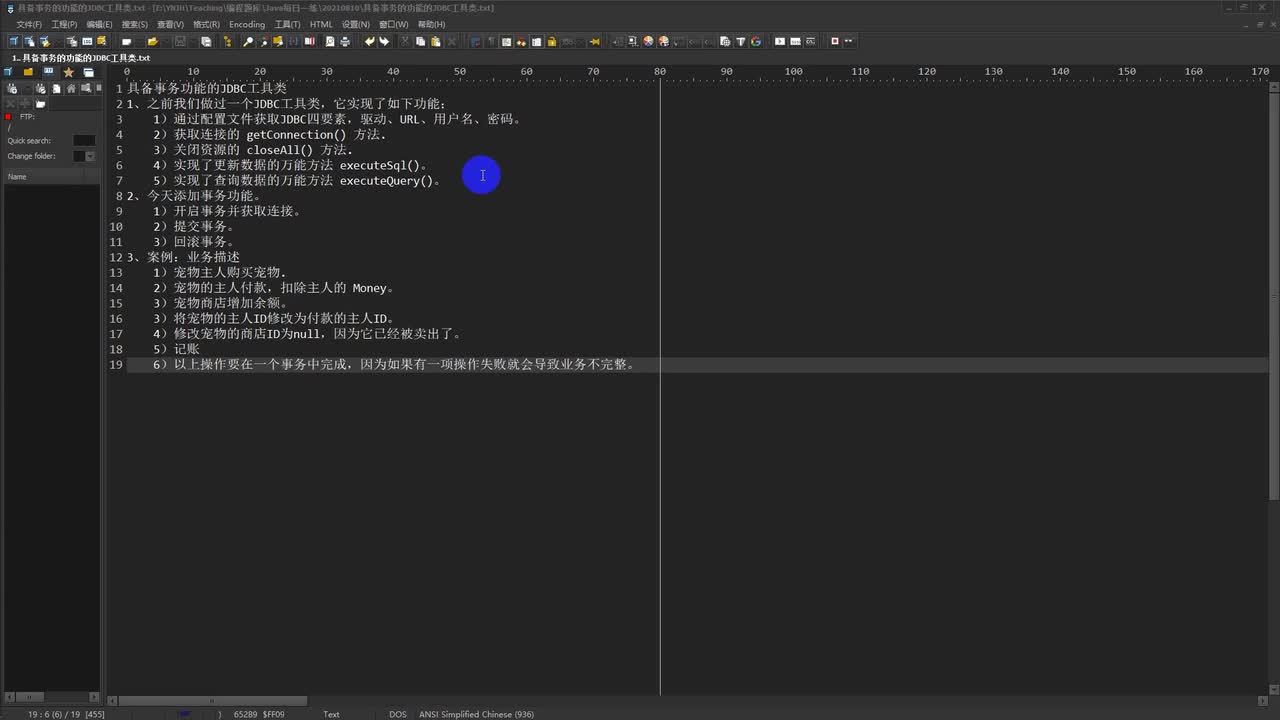Click the Copy toolbar icon
This screenshot has width=1280, height=720.
(420, 41)
